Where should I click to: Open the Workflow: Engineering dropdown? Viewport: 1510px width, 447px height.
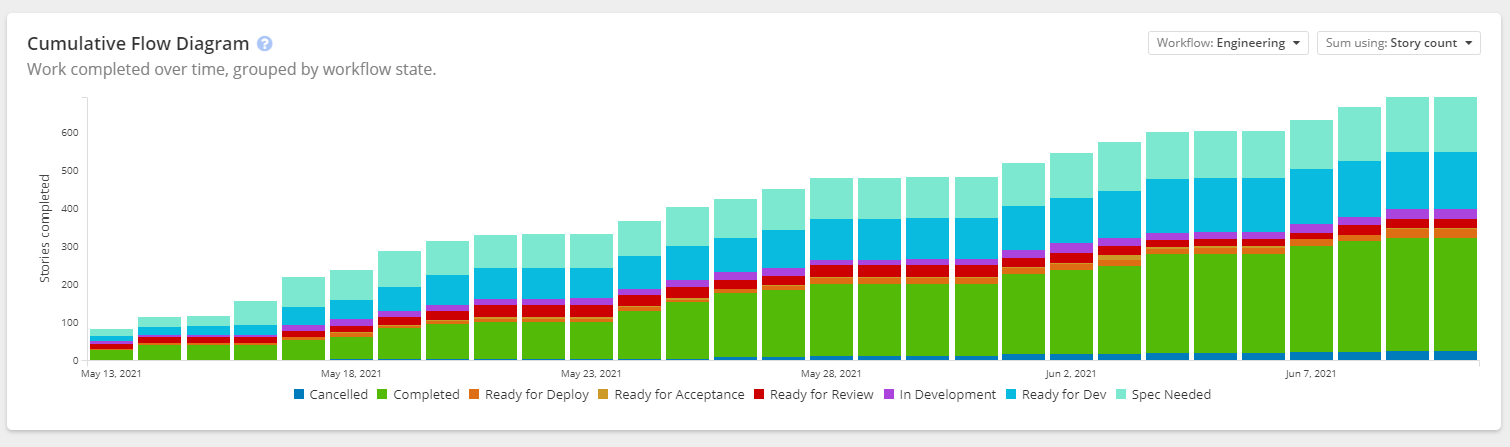(1229, 43)
